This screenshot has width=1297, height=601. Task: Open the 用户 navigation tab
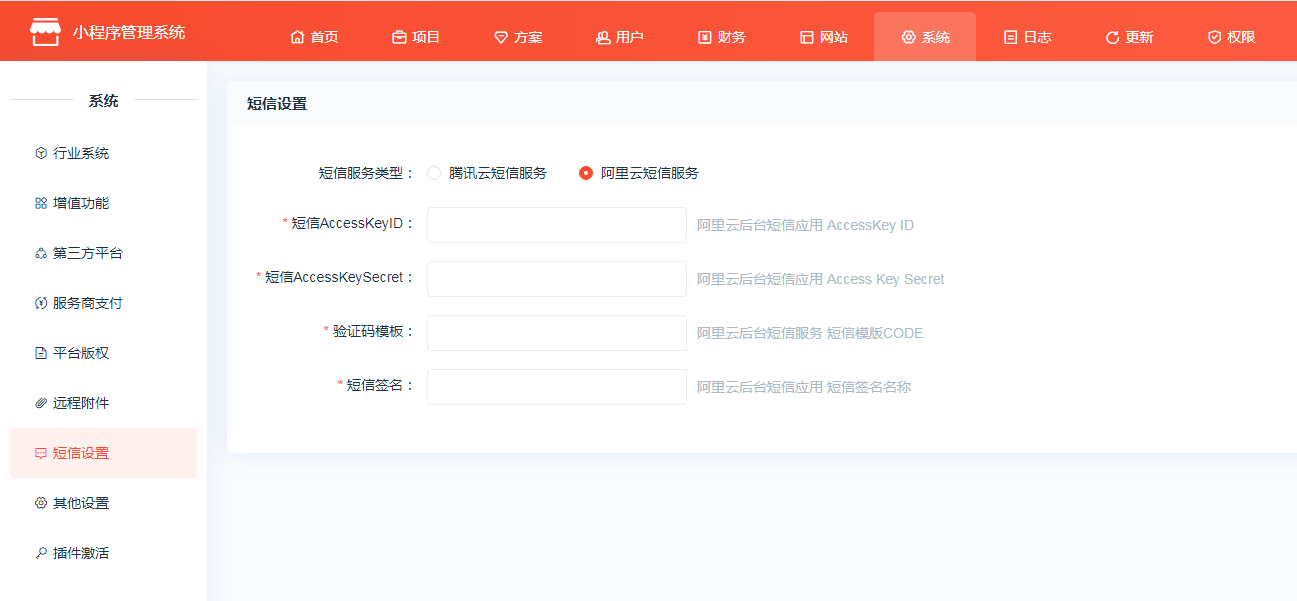tap(620, 37)
